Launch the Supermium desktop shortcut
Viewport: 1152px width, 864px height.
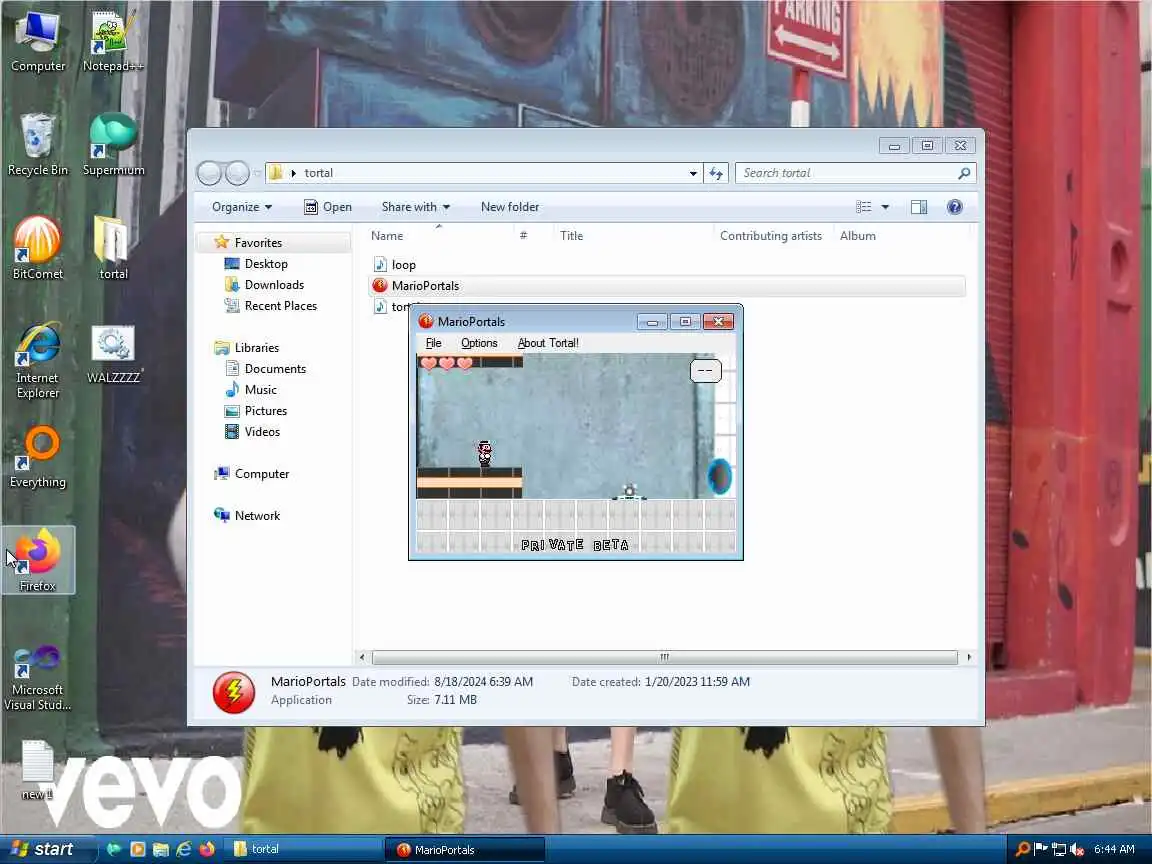(x=113, y=145)
